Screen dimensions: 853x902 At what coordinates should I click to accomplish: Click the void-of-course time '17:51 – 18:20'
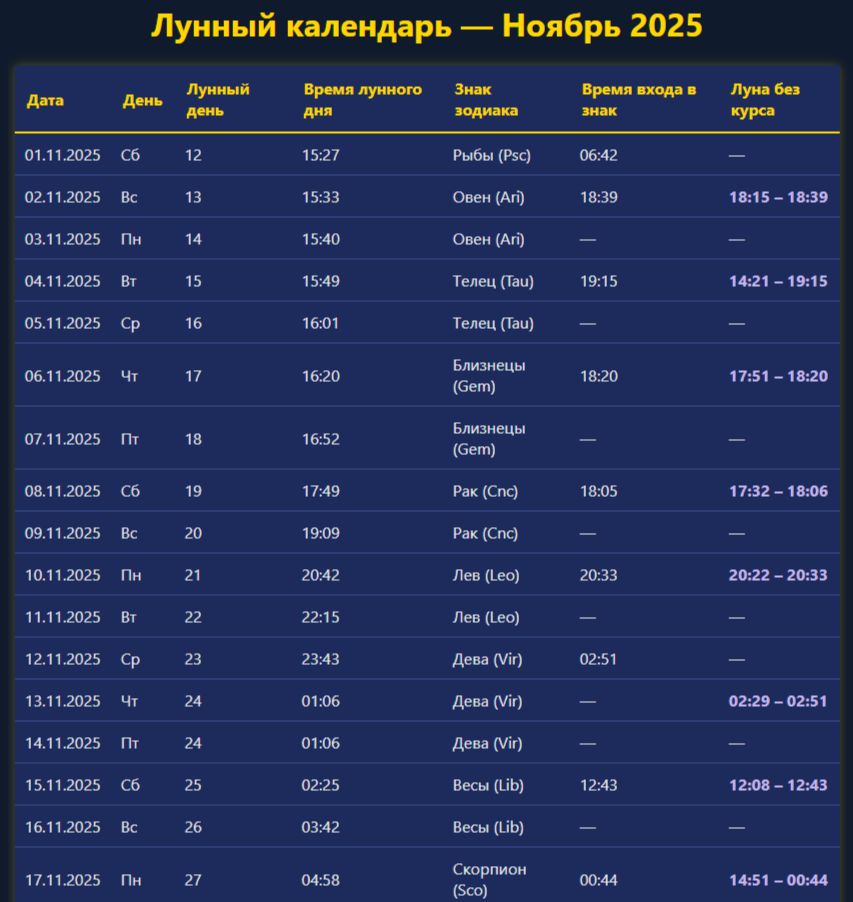[x=779, y=376]
